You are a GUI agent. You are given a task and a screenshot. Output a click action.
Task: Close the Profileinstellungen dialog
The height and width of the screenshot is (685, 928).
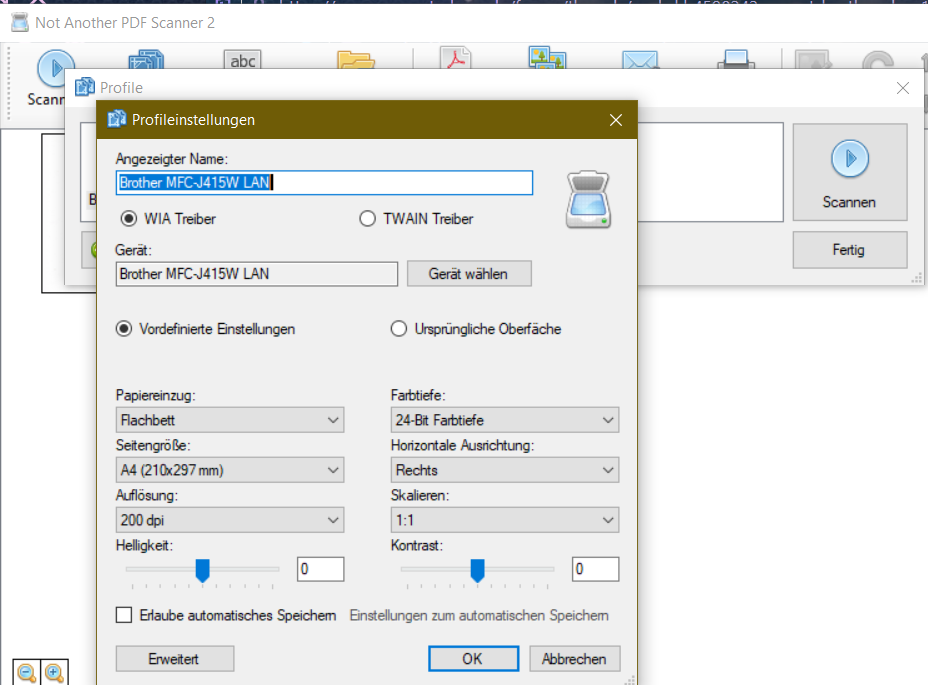(x=616, y=120)
